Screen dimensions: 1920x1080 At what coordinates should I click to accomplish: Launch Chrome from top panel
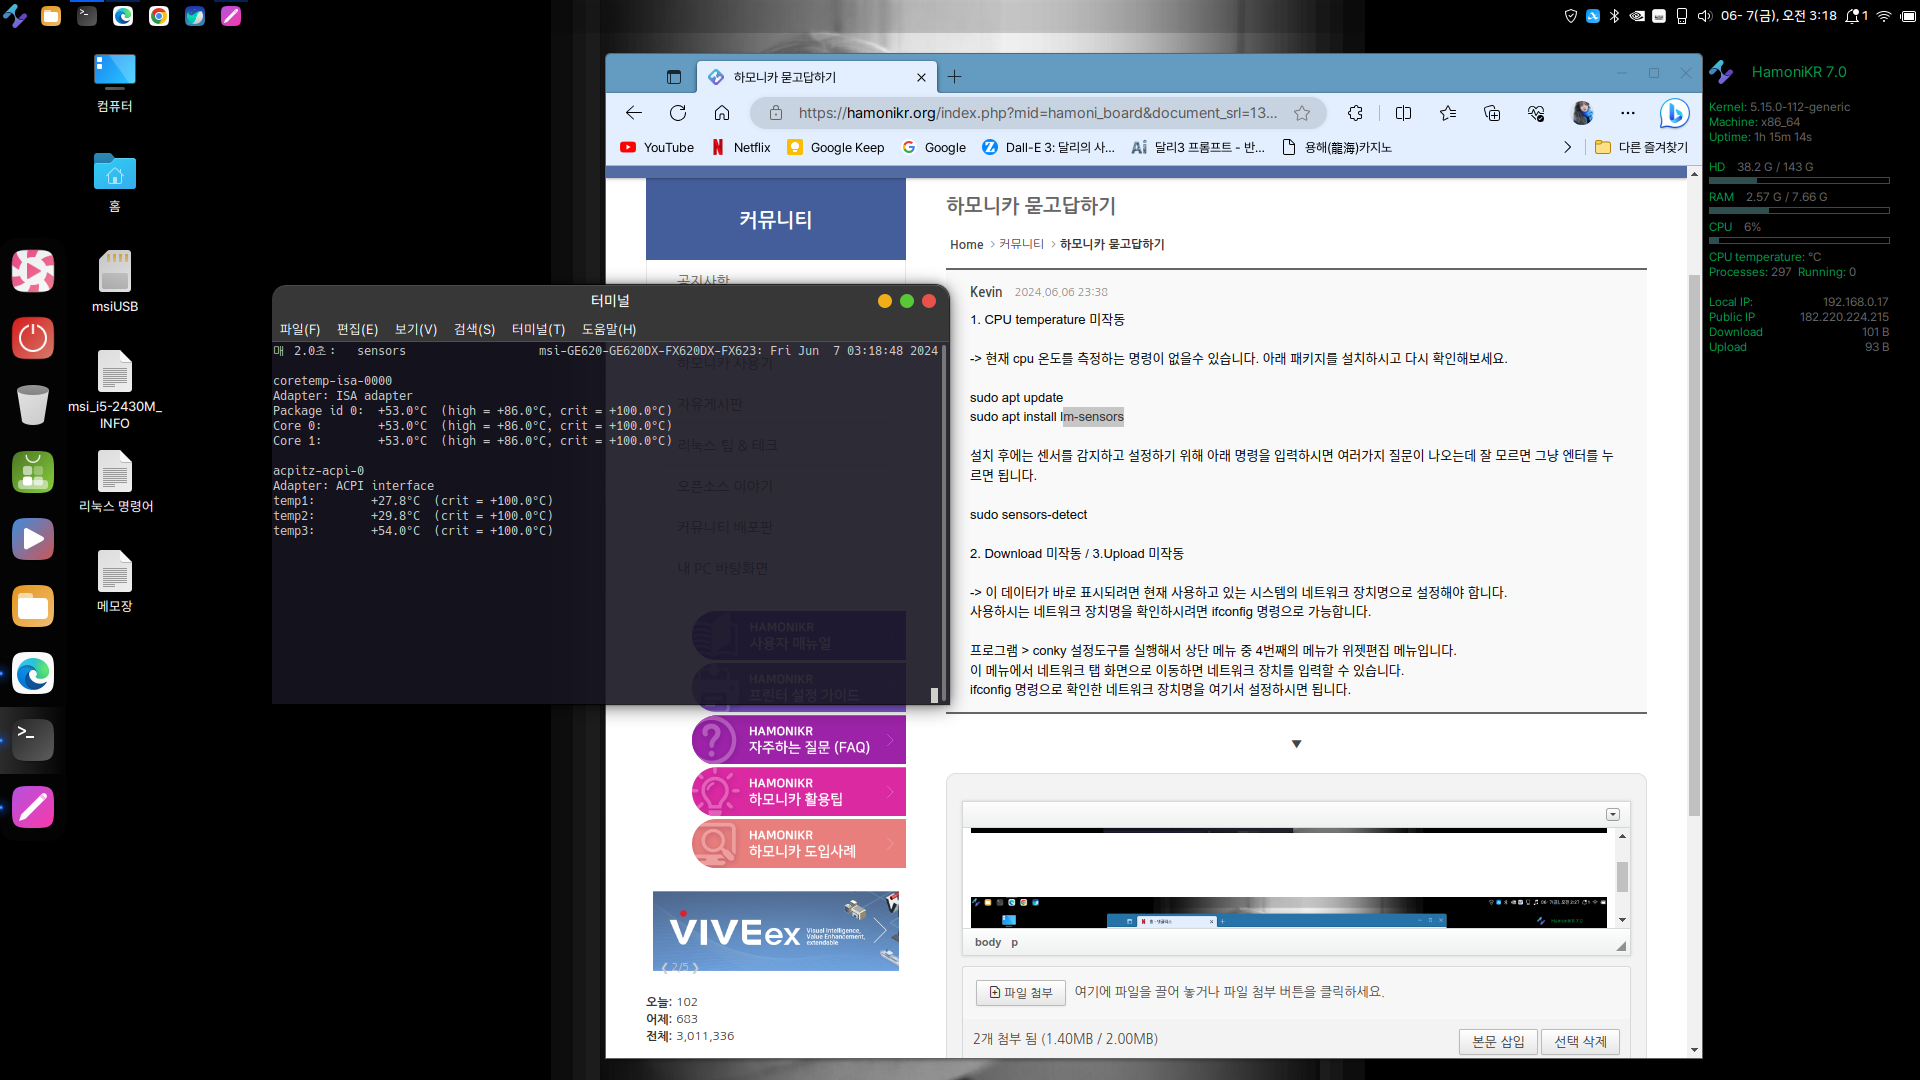[159, 16]
